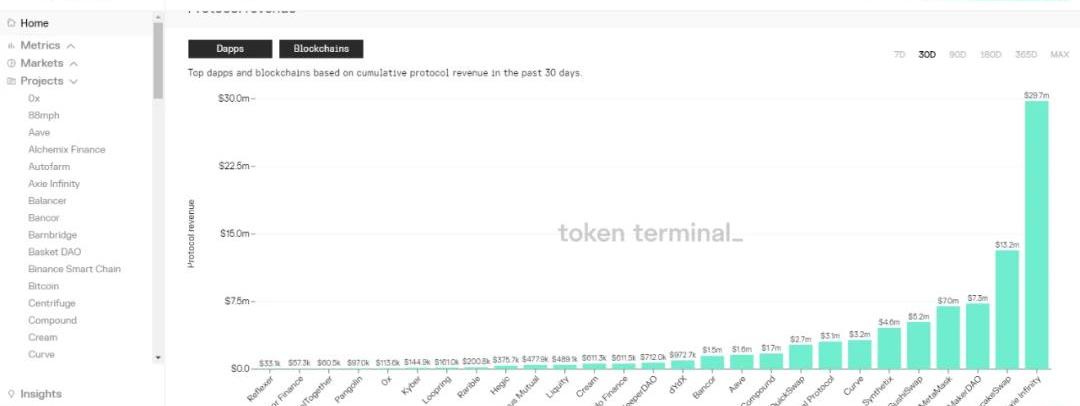The width and height of the screenshot is (1080, 406).
Task: Select the 90D time range
Action: 957,54
